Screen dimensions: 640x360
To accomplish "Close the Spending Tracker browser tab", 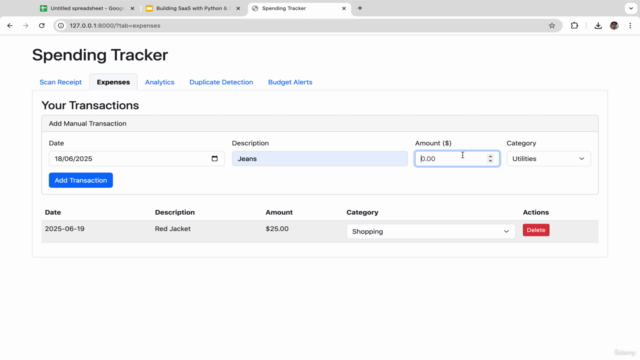I will (x=344, y=8).
